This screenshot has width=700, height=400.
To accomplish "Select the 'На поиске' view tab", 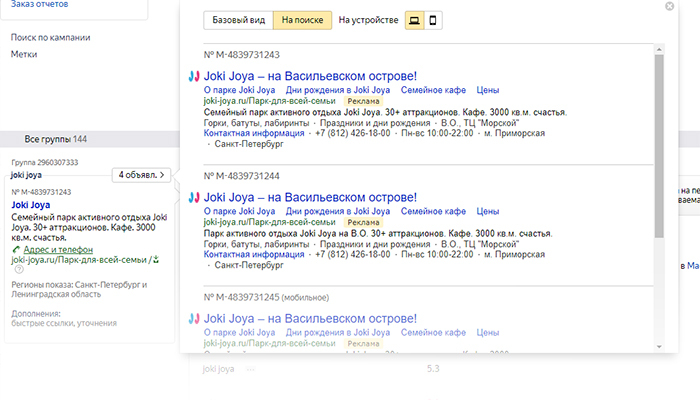I will coord(302,20).
